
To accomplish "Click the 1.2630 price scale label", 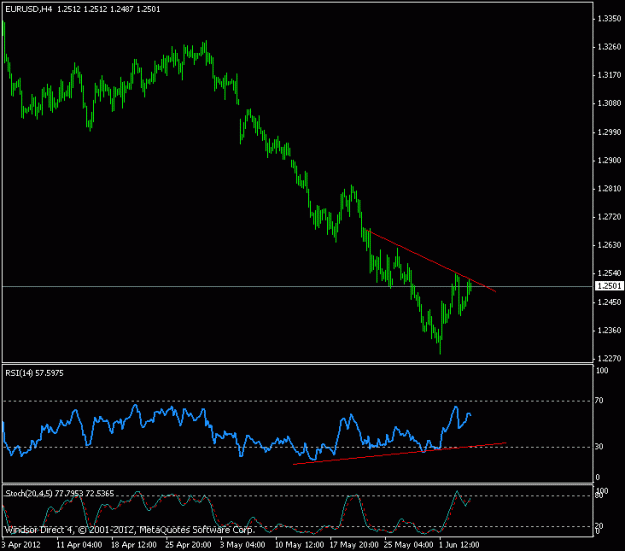I will click(x=609, y=245).
